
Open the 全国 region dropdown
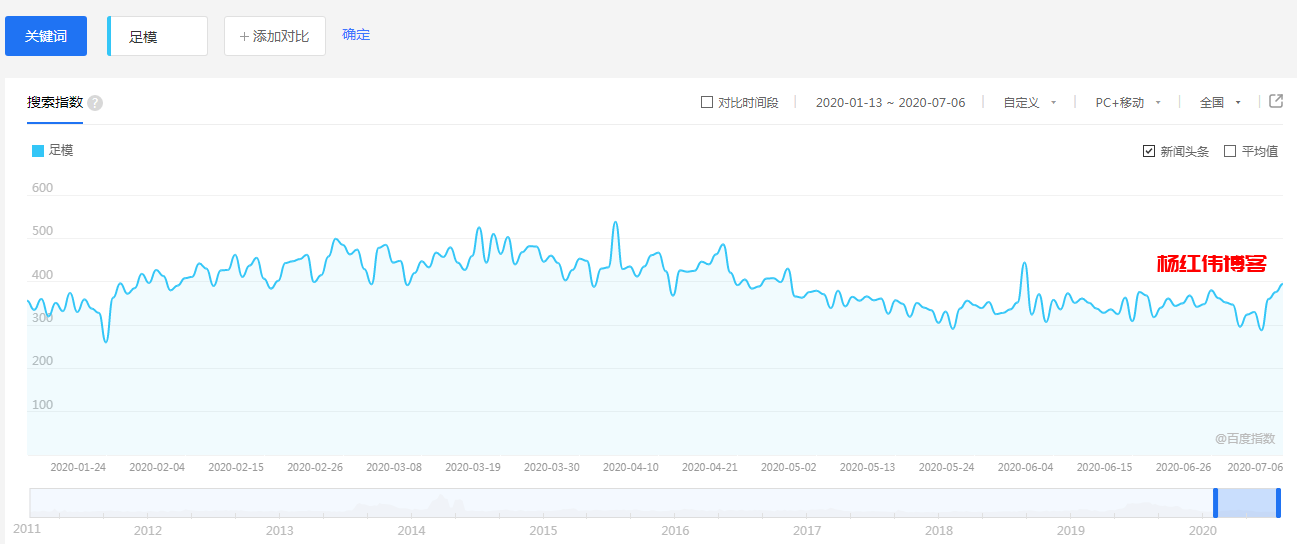click(1220, 102)
